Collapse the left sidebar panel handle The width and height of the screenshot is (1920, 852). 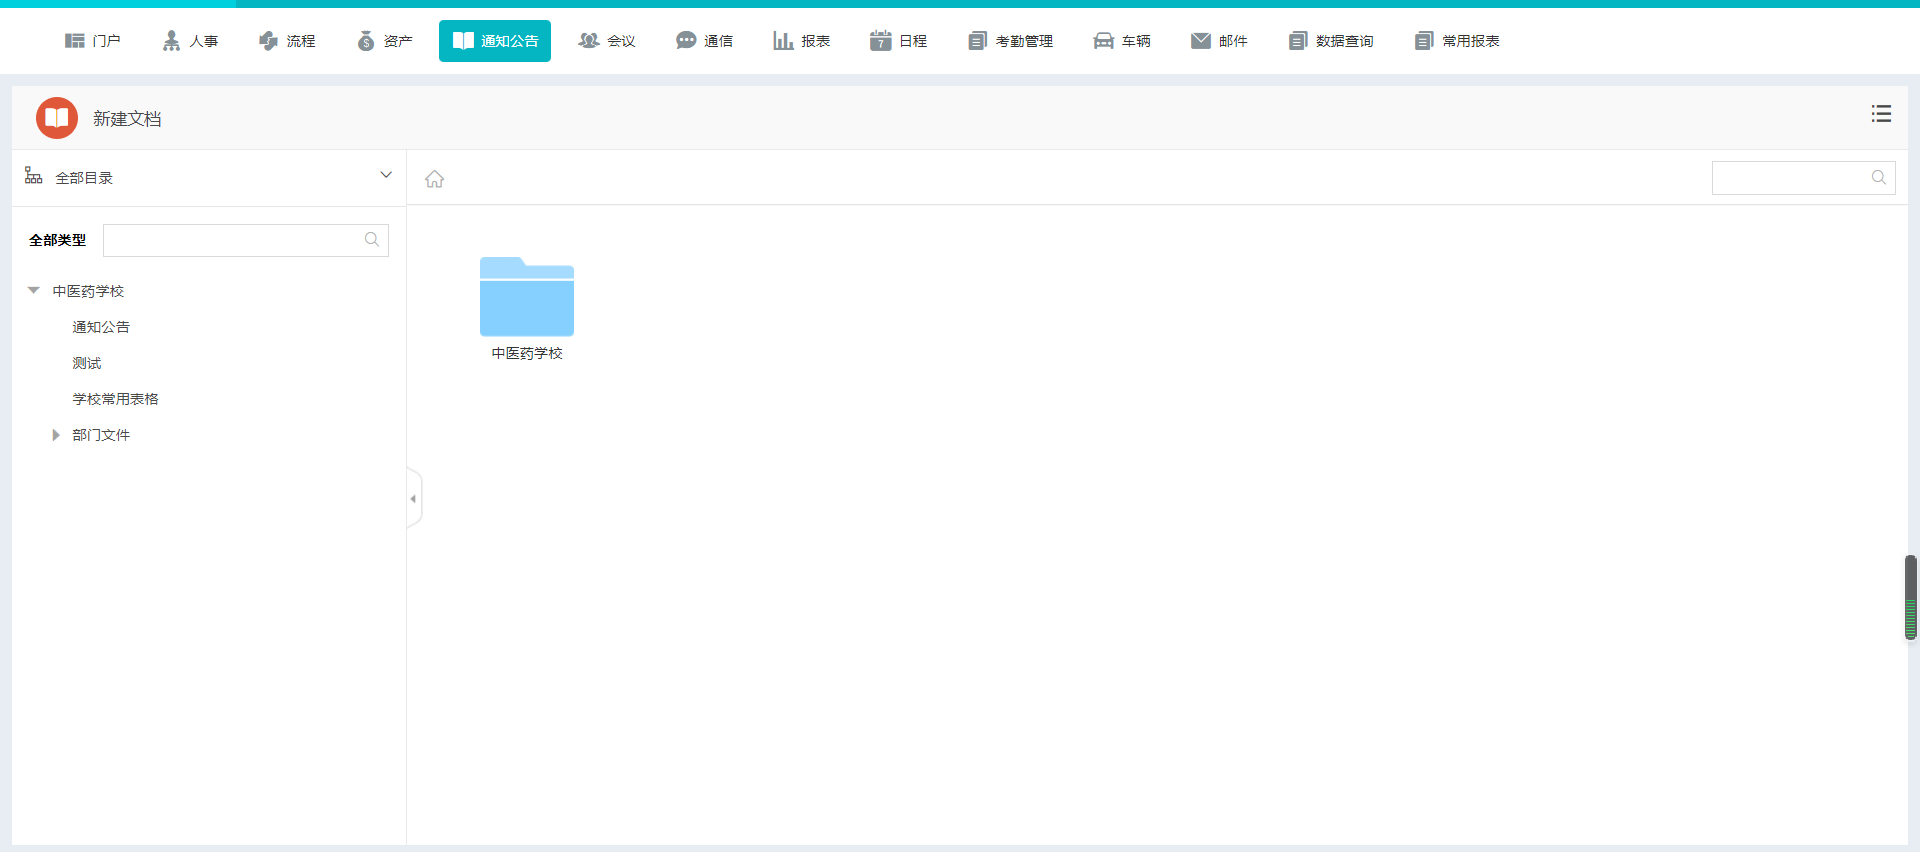[414, 498]
